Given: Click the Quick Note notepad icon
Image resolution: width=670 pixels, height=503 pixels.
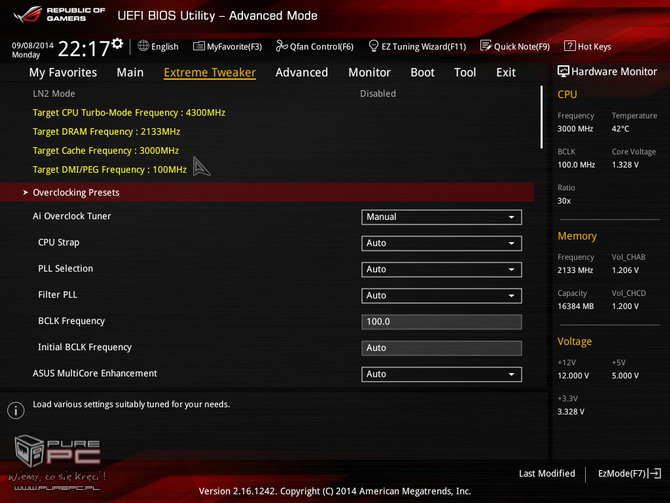Looking at the screenshot, I should [x=485, y=46].
